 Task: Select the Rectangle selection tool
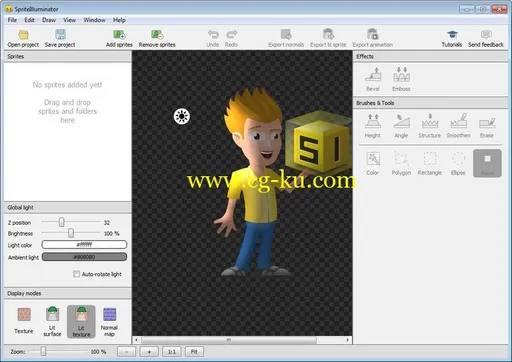[x=430, y=163]
